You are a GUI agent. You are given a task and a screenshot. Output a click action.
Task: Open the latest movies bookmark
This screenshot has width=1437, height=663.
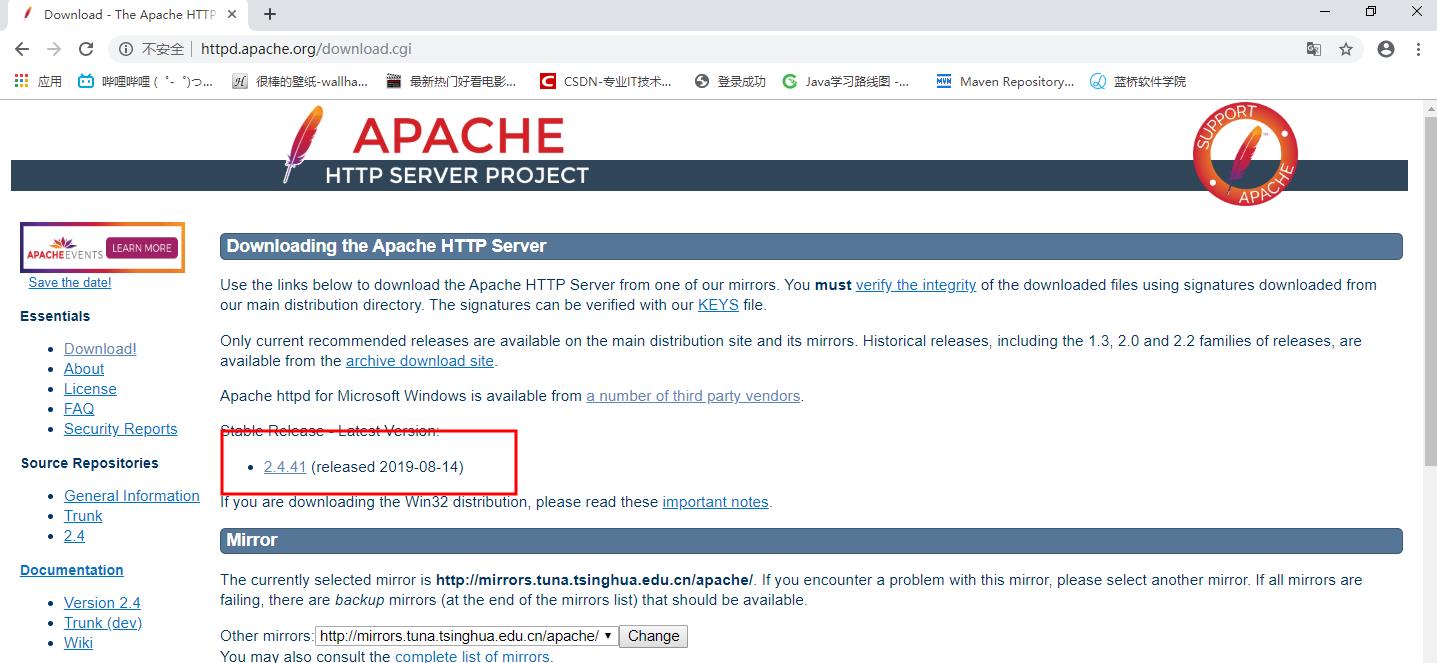pos(452,81)
